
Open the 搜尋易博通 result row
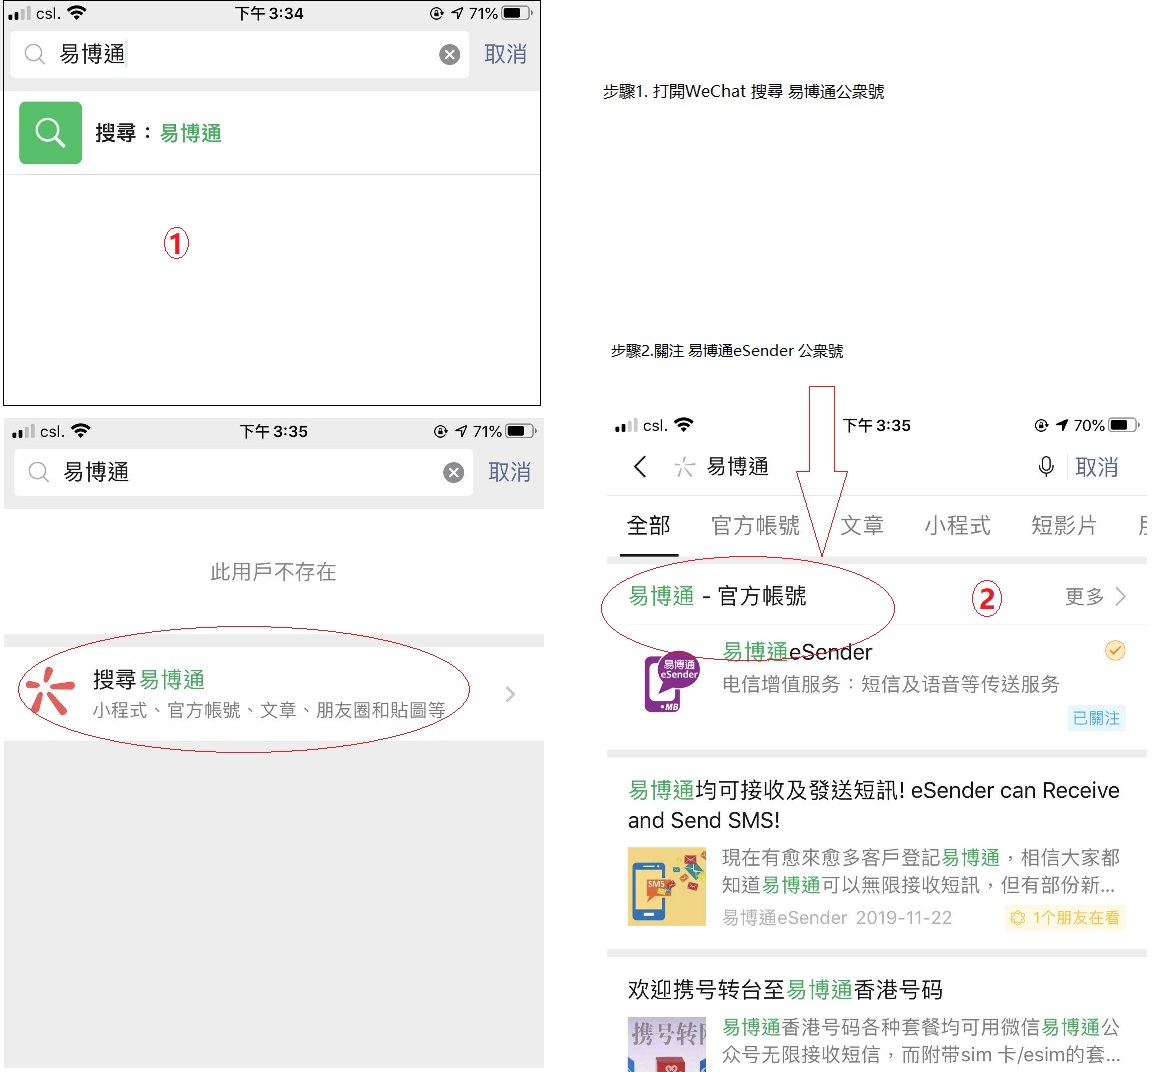273,694
